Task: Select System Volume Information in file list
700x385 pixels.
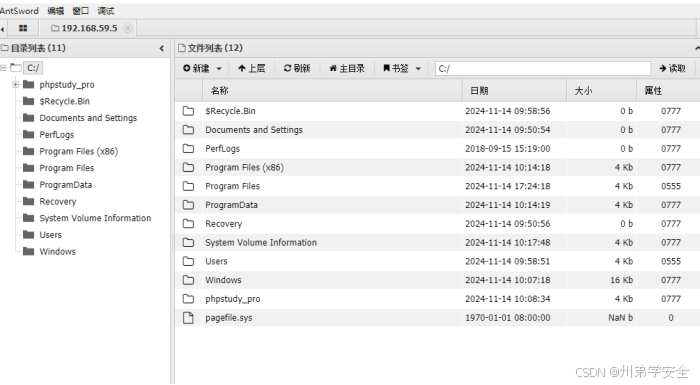Action: coord(261,242)
